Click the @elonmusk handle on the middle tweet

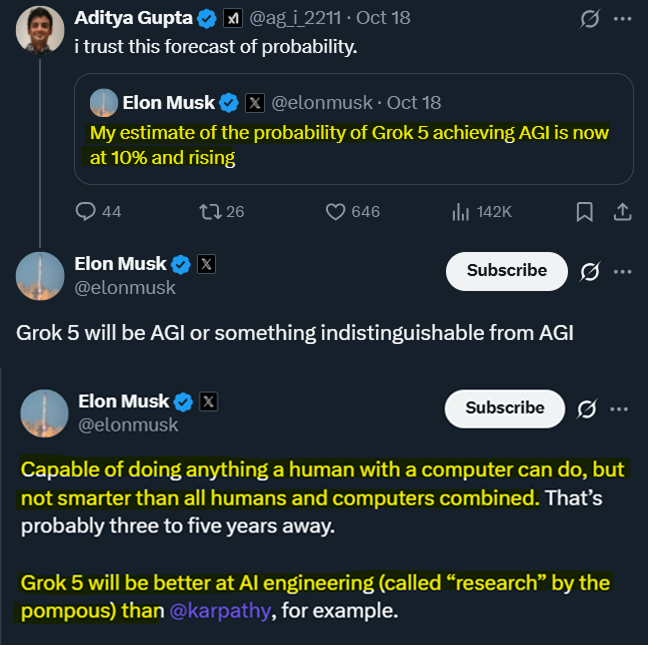tap(125, 288)
